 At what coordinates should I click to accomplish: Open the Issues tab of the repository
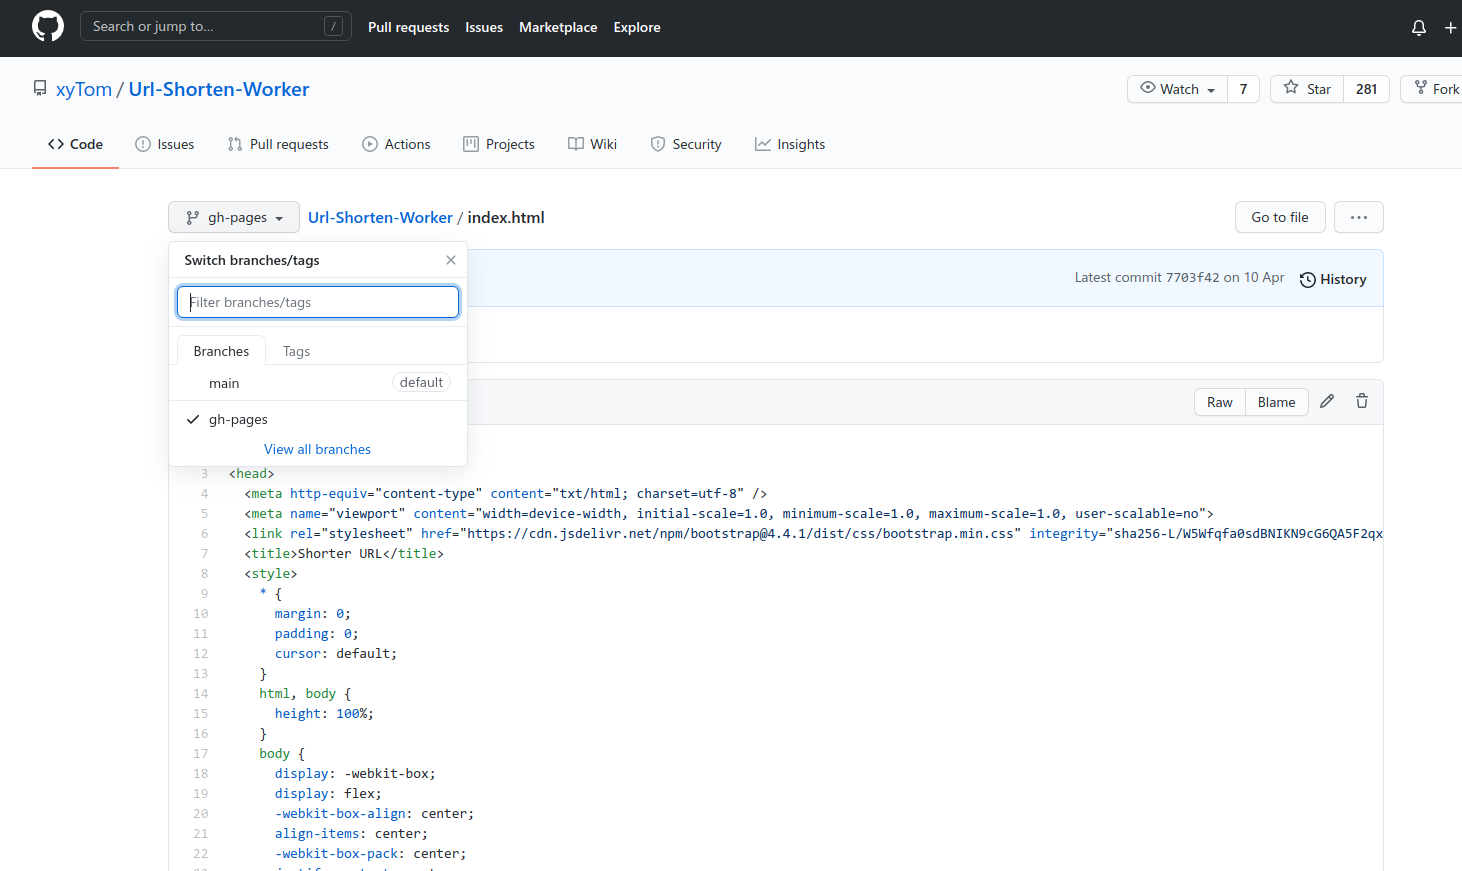[165, 144]
